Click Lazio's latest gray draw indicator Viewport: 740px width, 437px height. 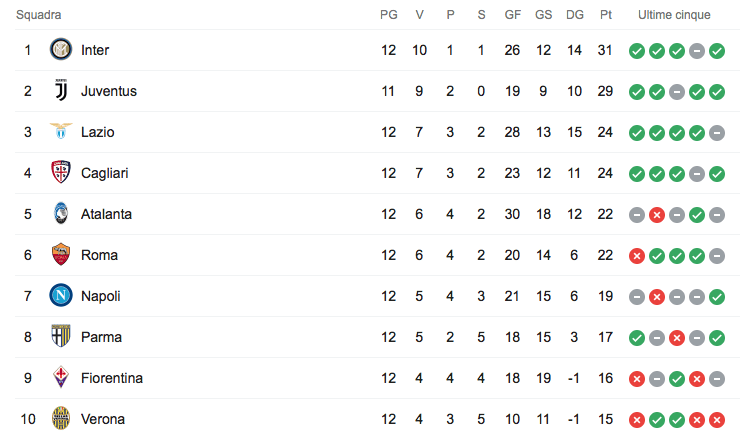(717, 132)
